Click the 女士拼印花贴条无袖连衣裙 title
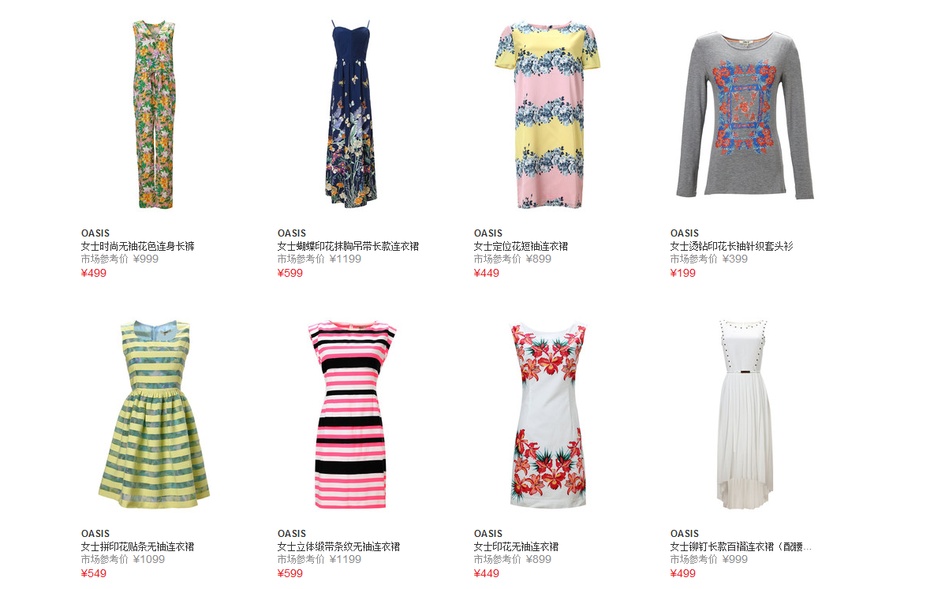930x589 pixels. (138, 546)
